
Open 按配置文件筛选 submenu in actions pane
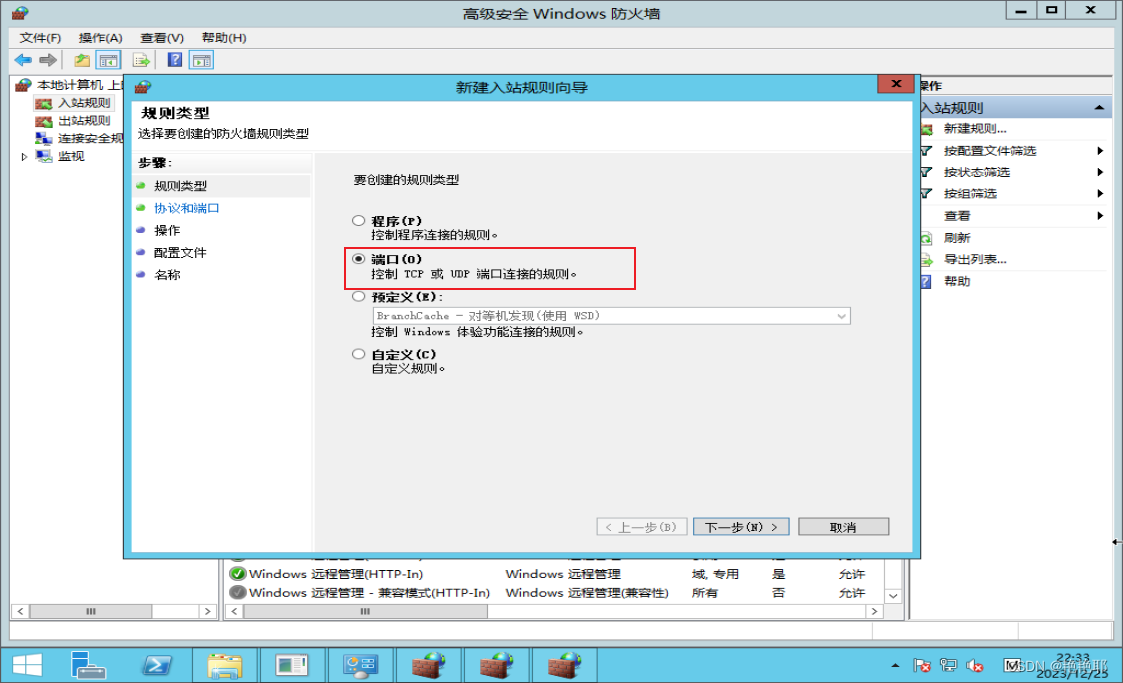pos(990,151)
